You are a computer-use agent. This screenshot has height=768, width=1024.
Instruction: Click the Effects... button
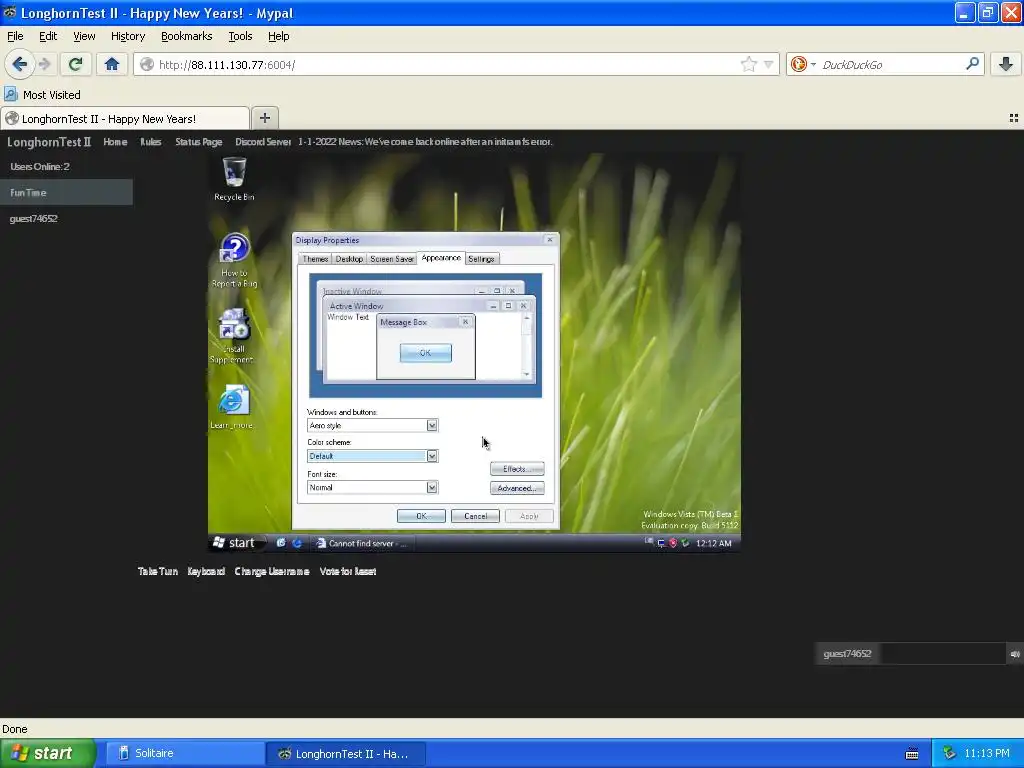coord(517,469)
